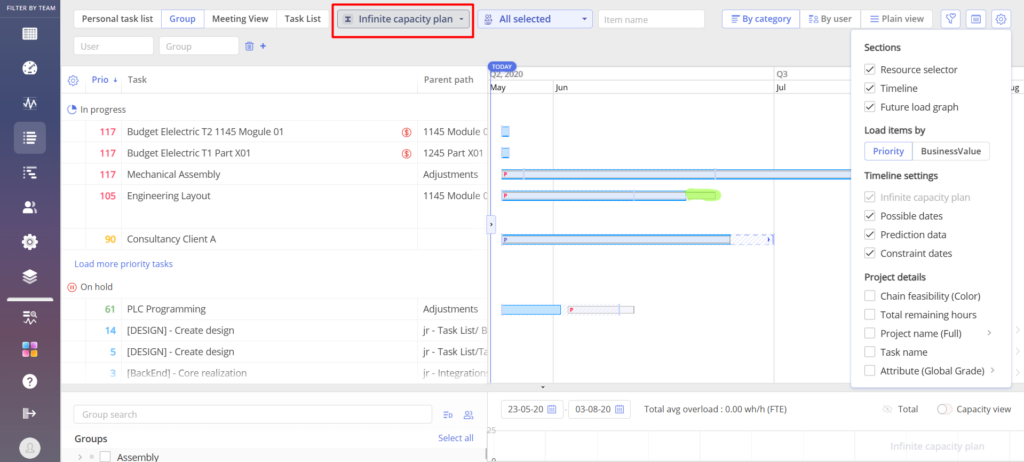This screenshot has width=1024, height=462.
Task: Disable the Prediction data checkbox
Action: pos(870,235)
